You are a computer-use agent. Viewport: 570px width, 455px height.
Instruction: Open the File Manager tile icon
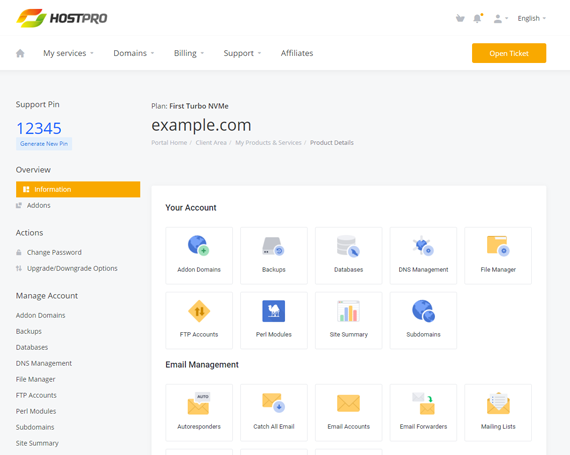(498, 246)
